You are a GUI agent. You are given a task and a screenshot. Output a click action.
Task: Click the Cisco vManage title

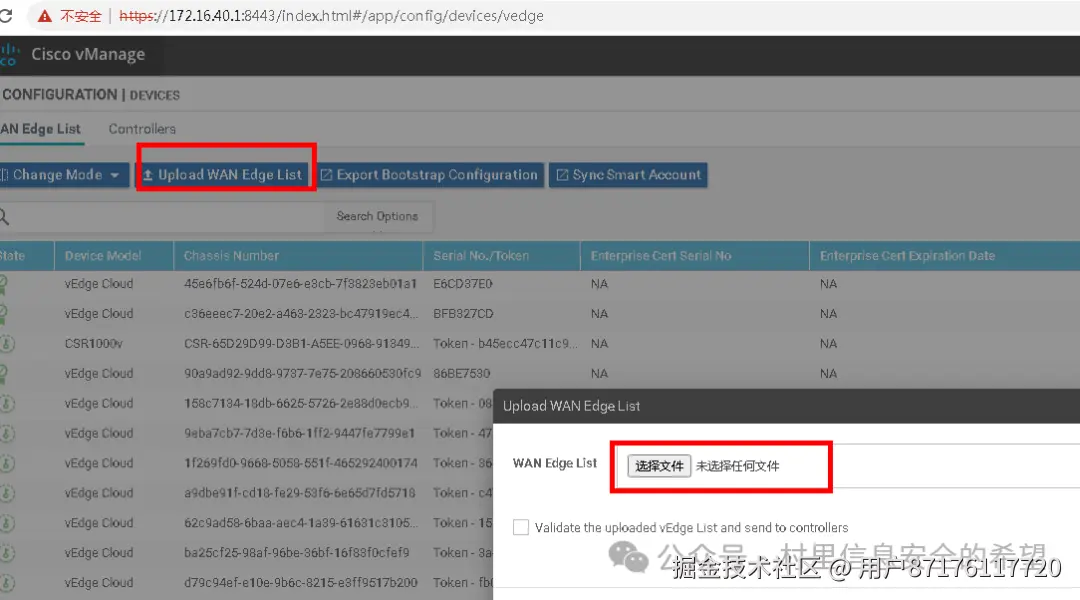tap(88, 54)
